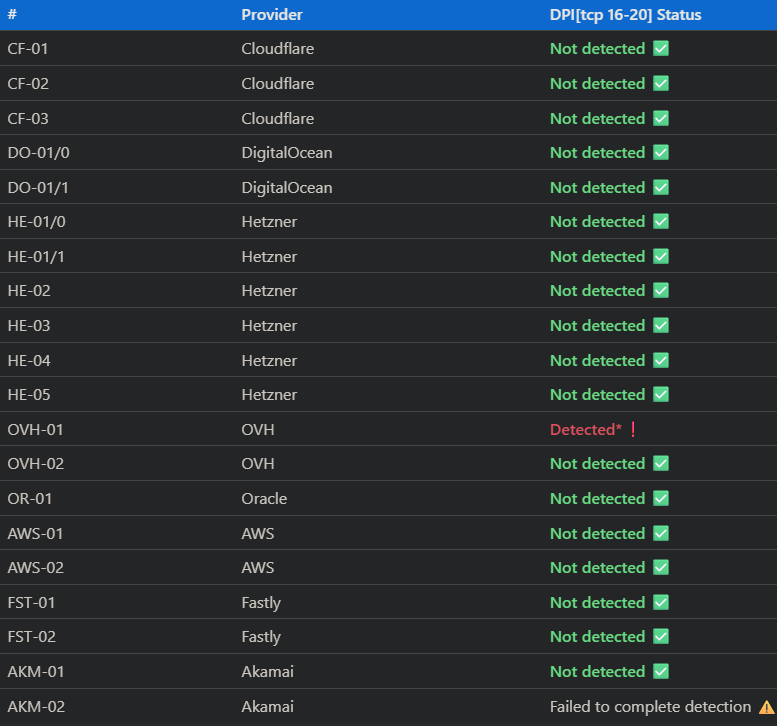Click the green check icon in AWS-02 row
The width and height of the screenshot is (777, 726).
tap(661, 567)
